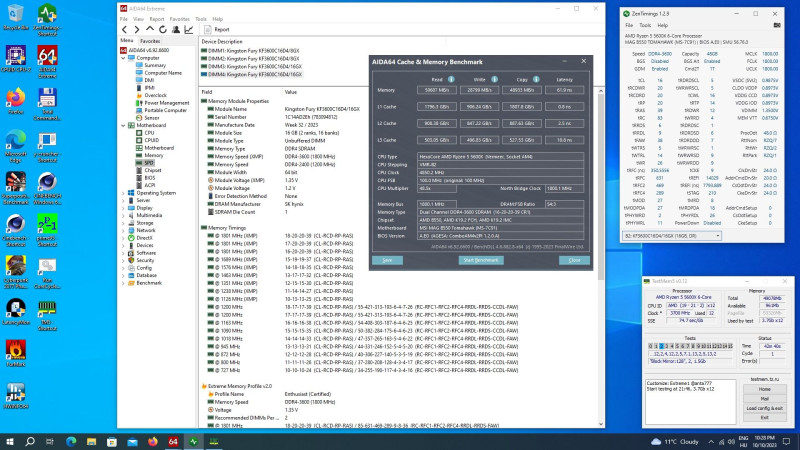Image resolution: width=800 pixels, height=450 pixels.
Task: Open AIDA64 Tools menu
Action: 201,19
